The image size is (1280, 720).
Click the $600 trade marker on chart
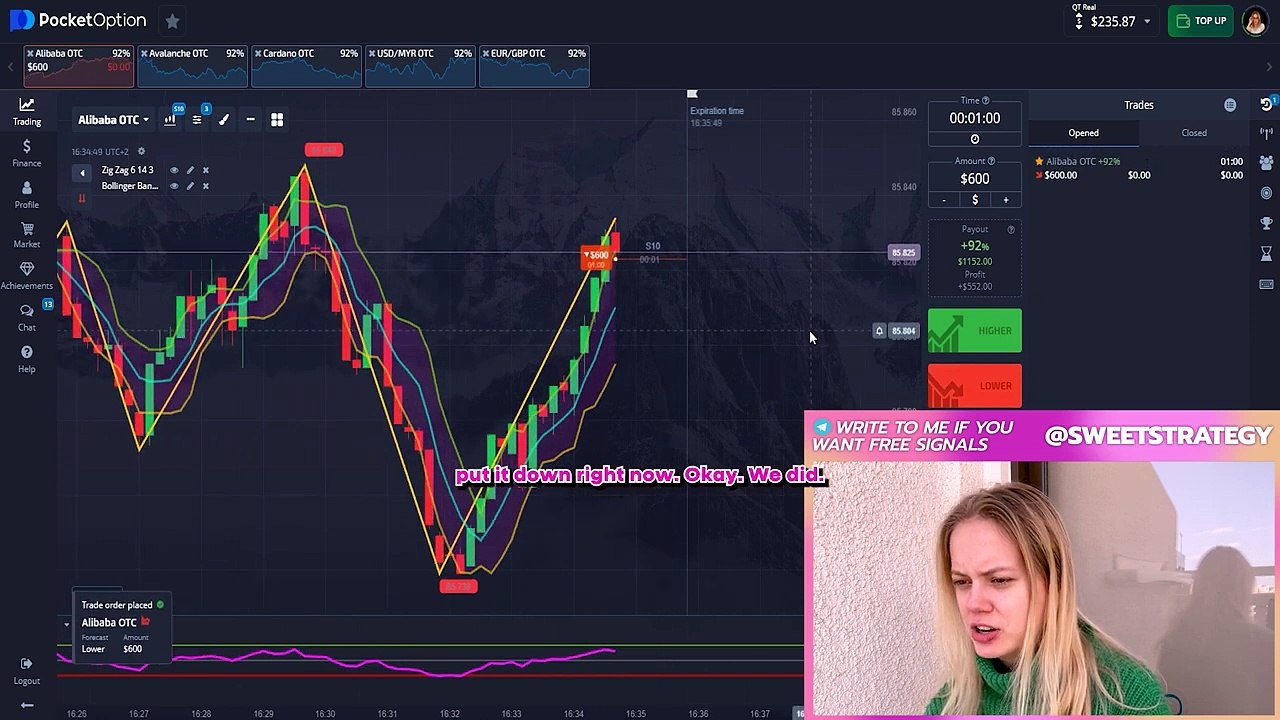coord(597,257)
